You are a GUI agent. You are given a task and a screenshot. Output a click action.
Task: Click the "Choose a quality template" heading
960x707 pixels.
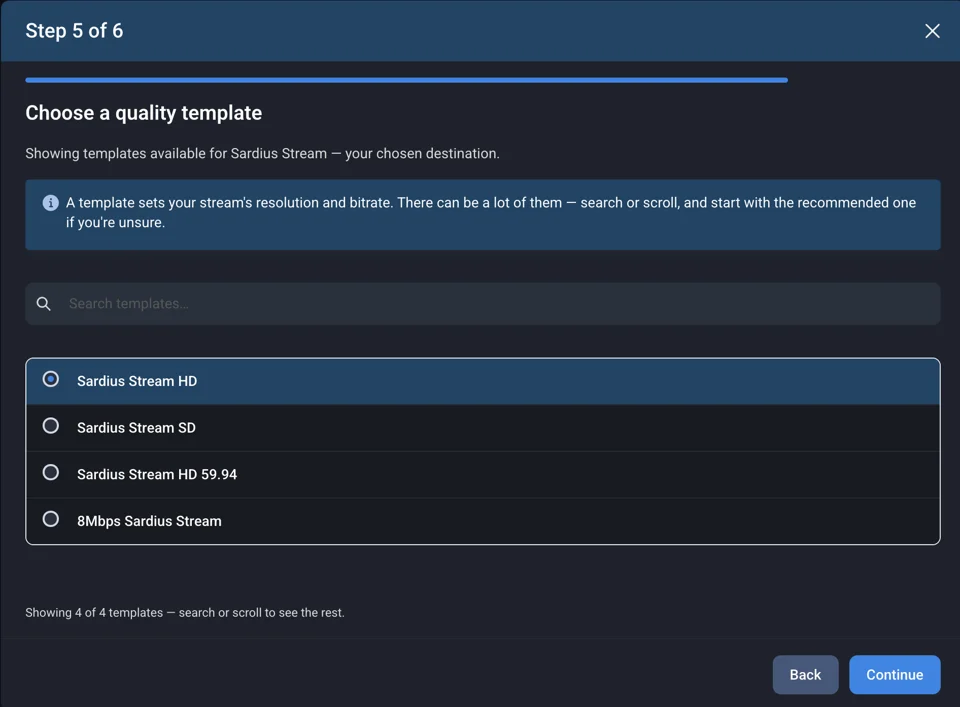coord(144,113)
